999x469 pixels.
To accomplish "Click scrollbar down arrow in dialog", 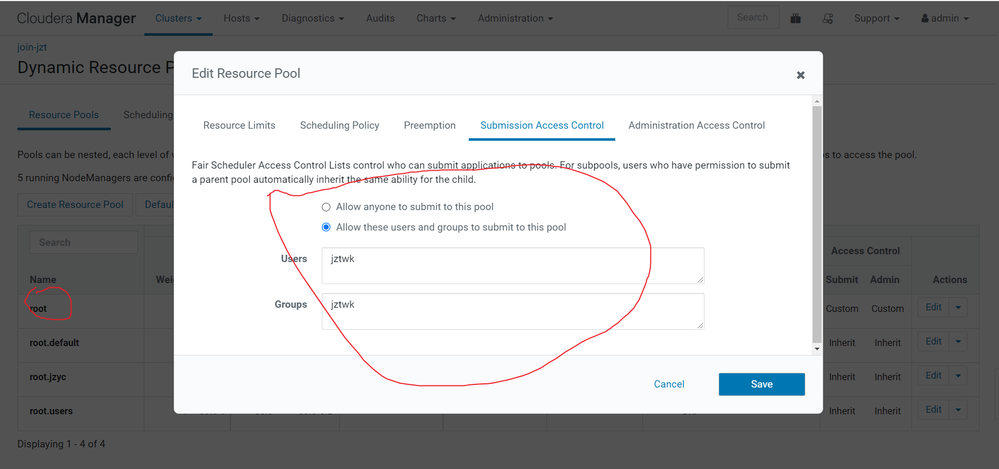I will [817, 349].
